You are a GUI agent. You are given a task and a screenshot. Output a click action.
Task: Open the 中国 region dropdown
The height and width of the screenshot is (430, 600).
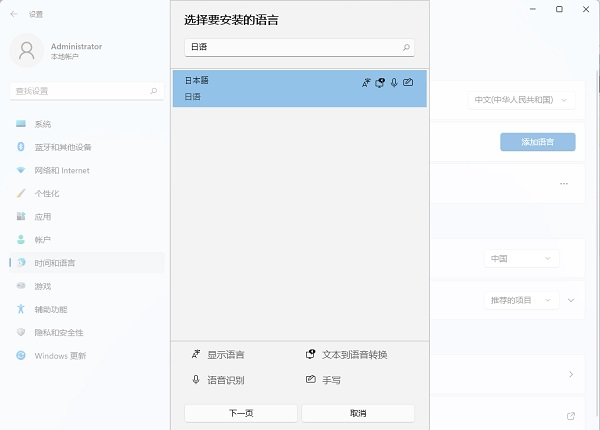tap(520, 259)
